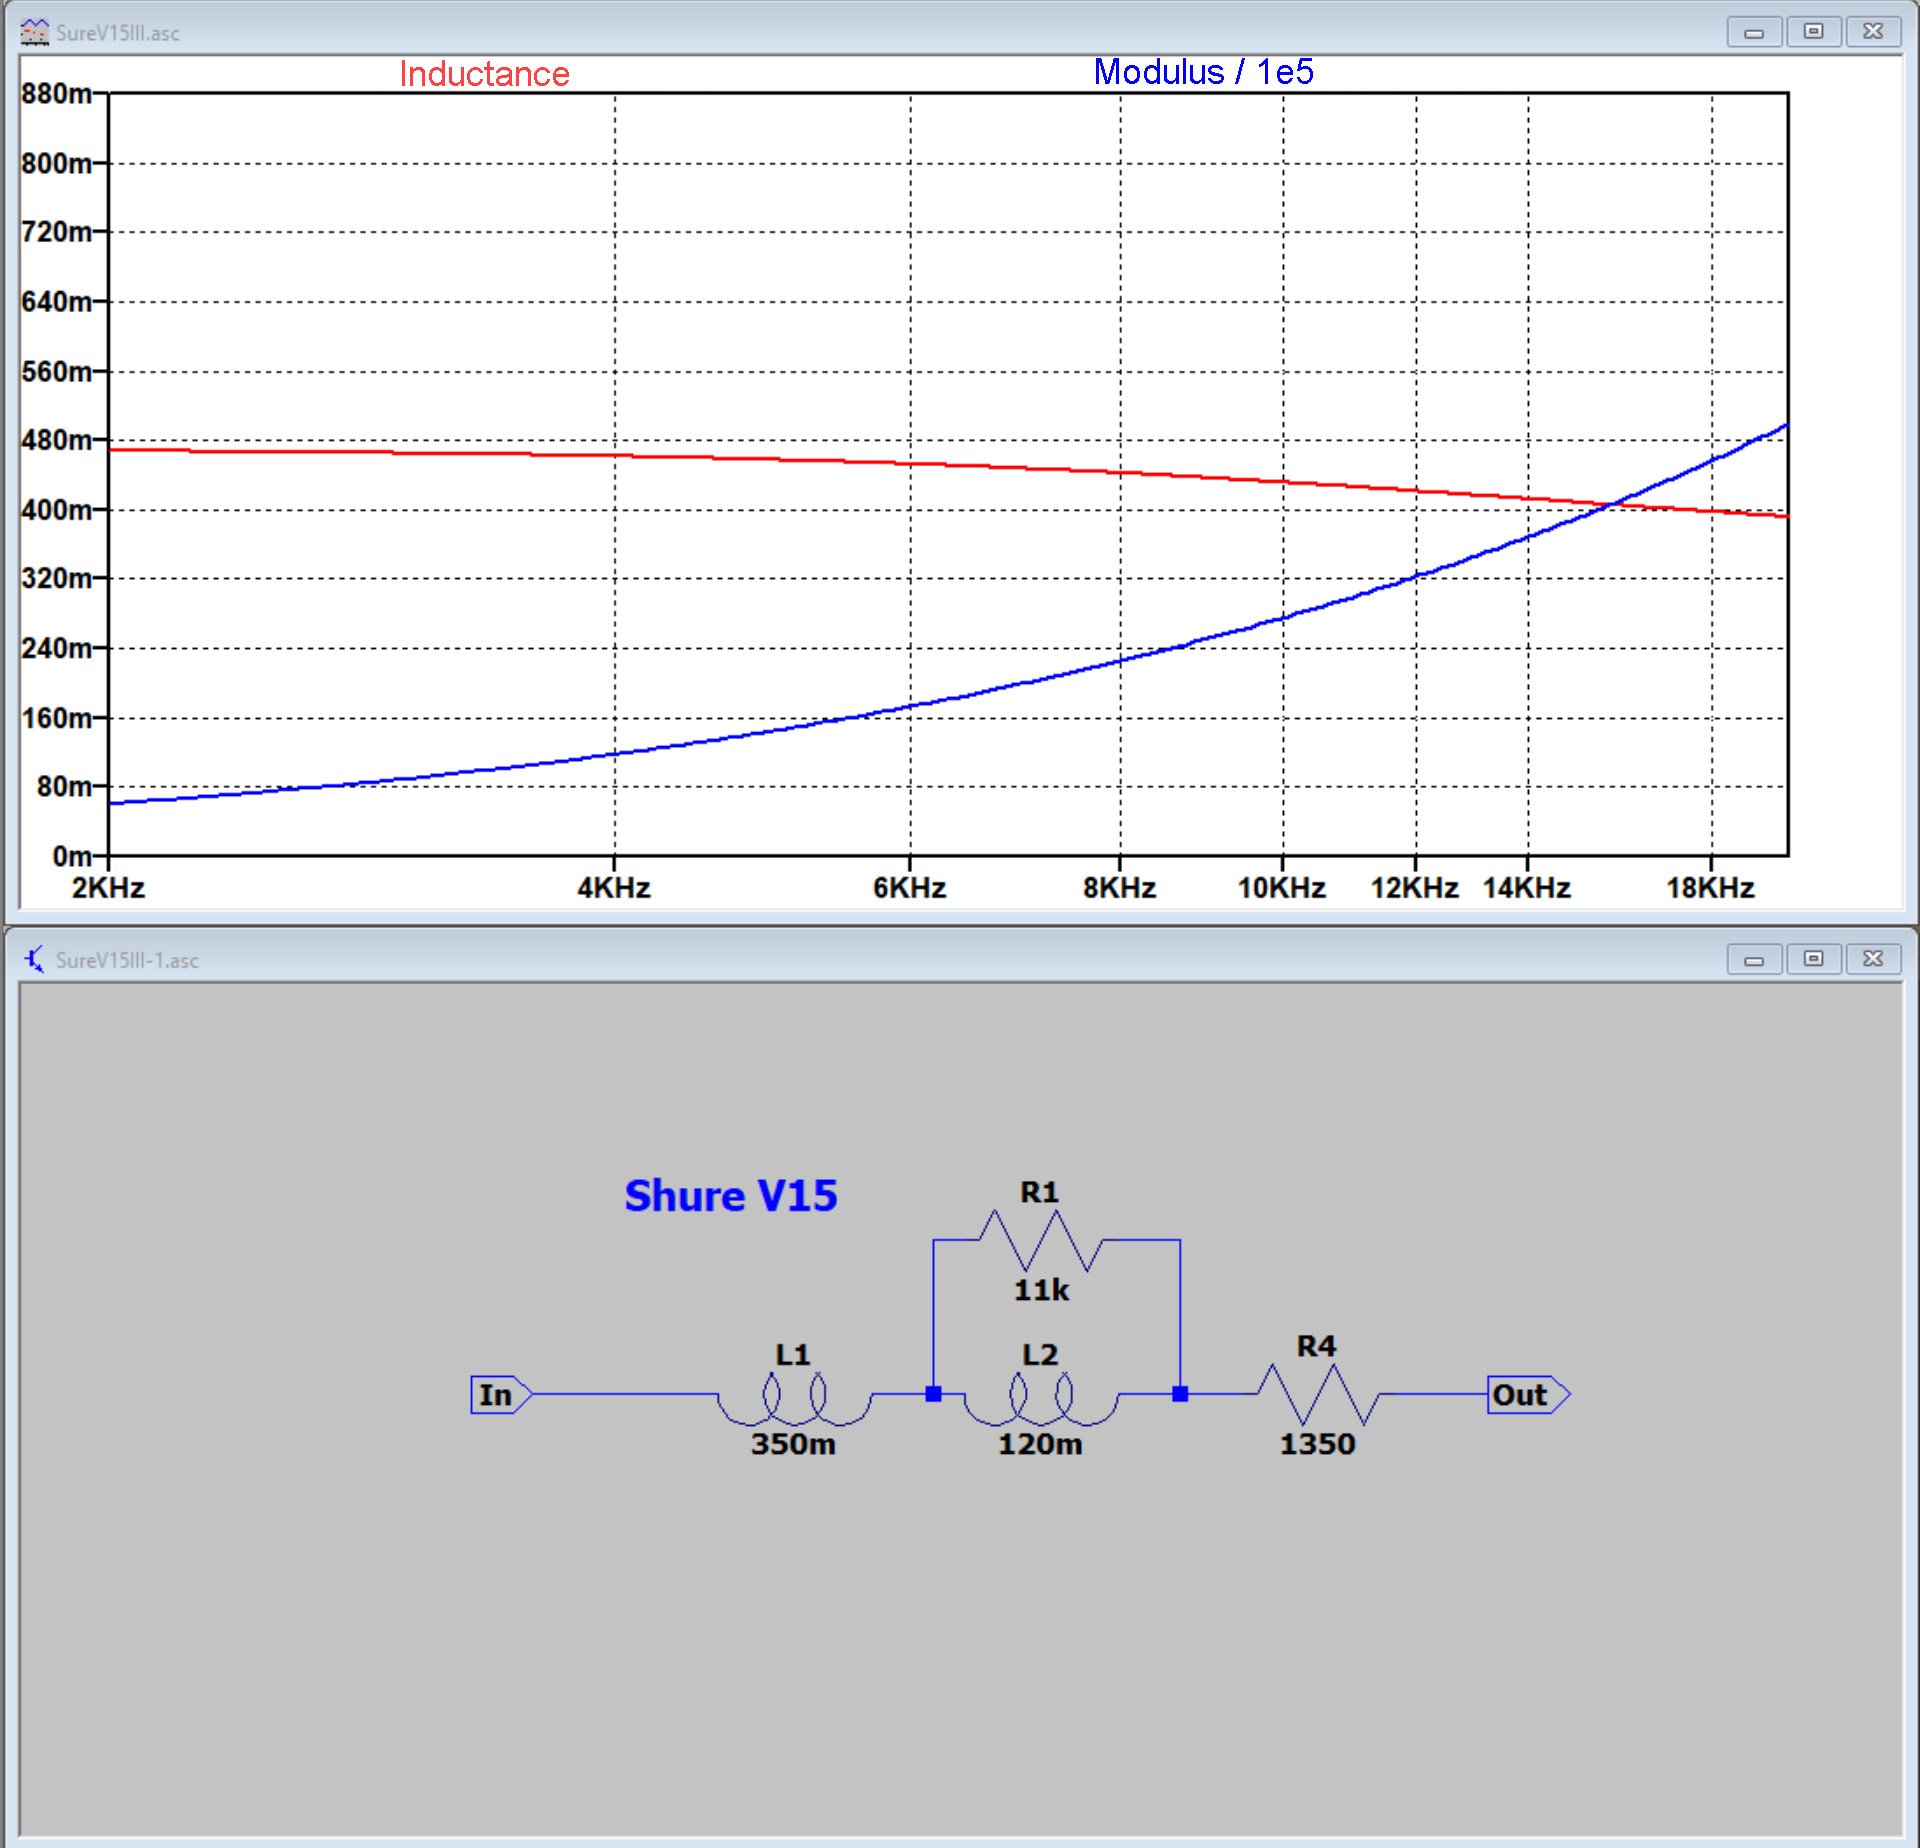Select the L2 120m inductor symbol
The width and height of the screenshot is (1920, 1848).
[1040, 1399]
